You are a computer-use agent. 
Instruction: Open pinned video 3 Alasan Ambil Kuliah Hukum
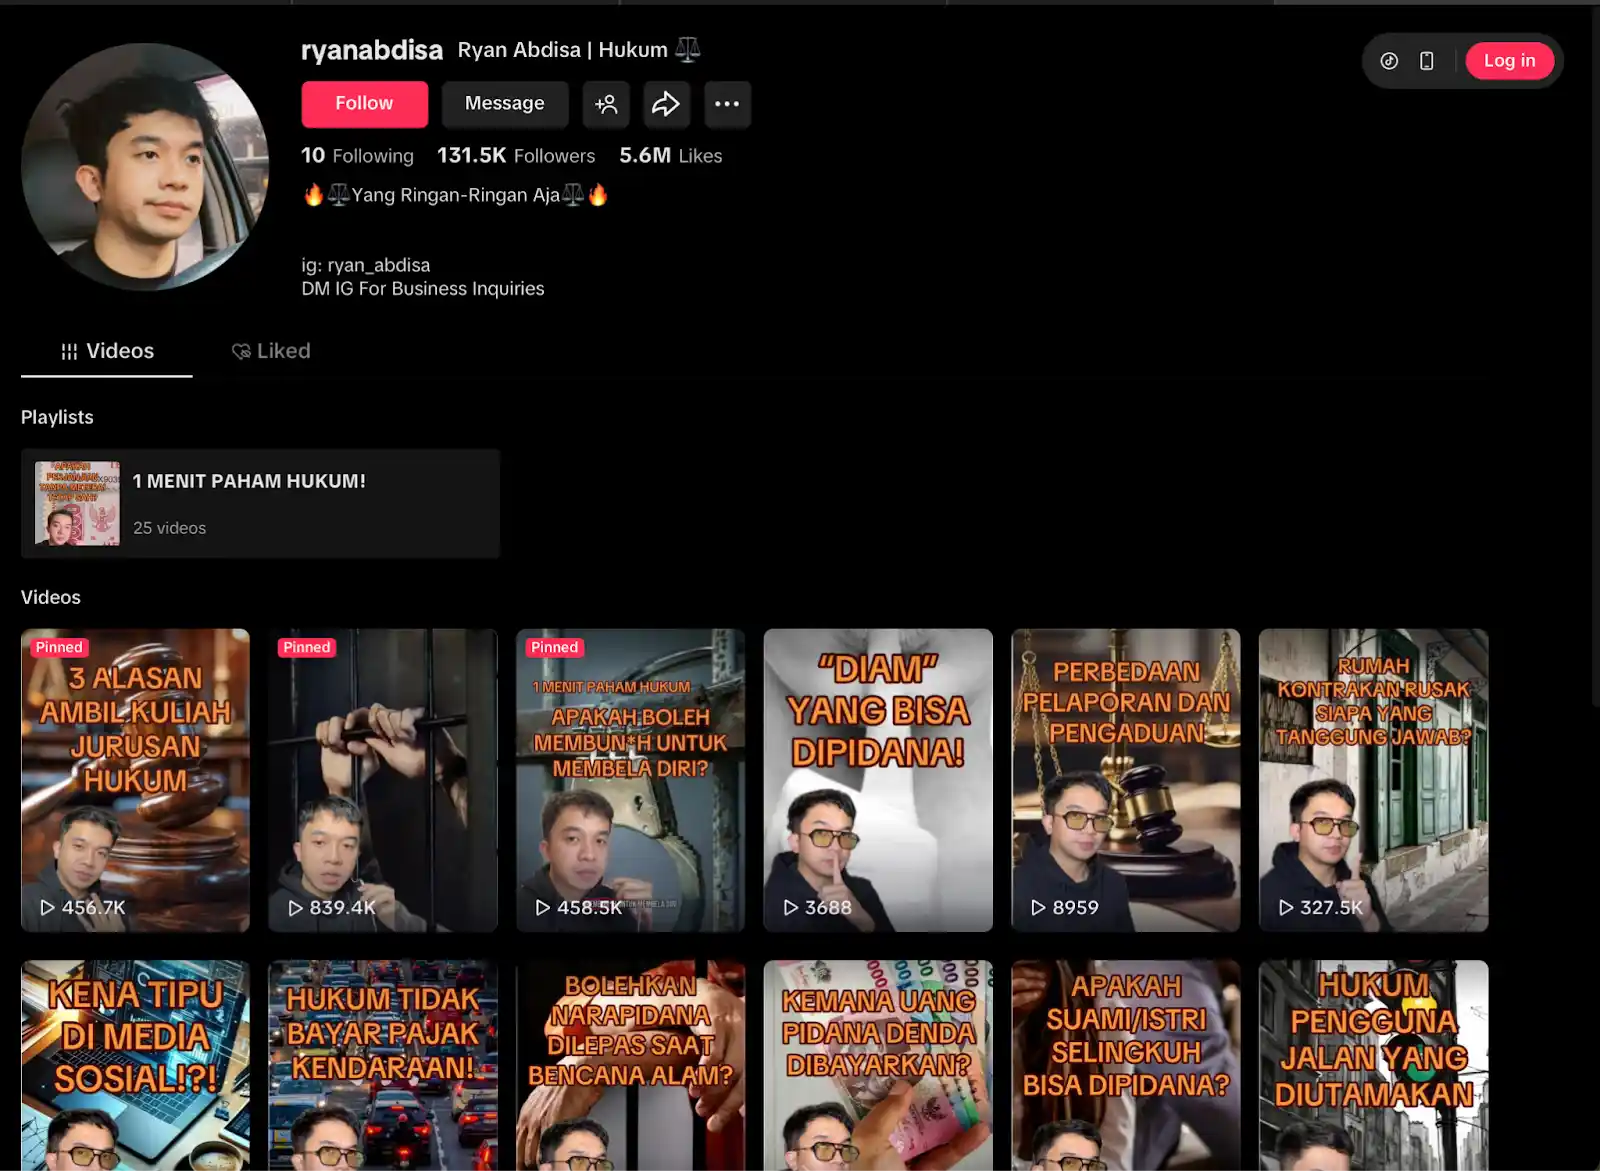tap(135, 780)
